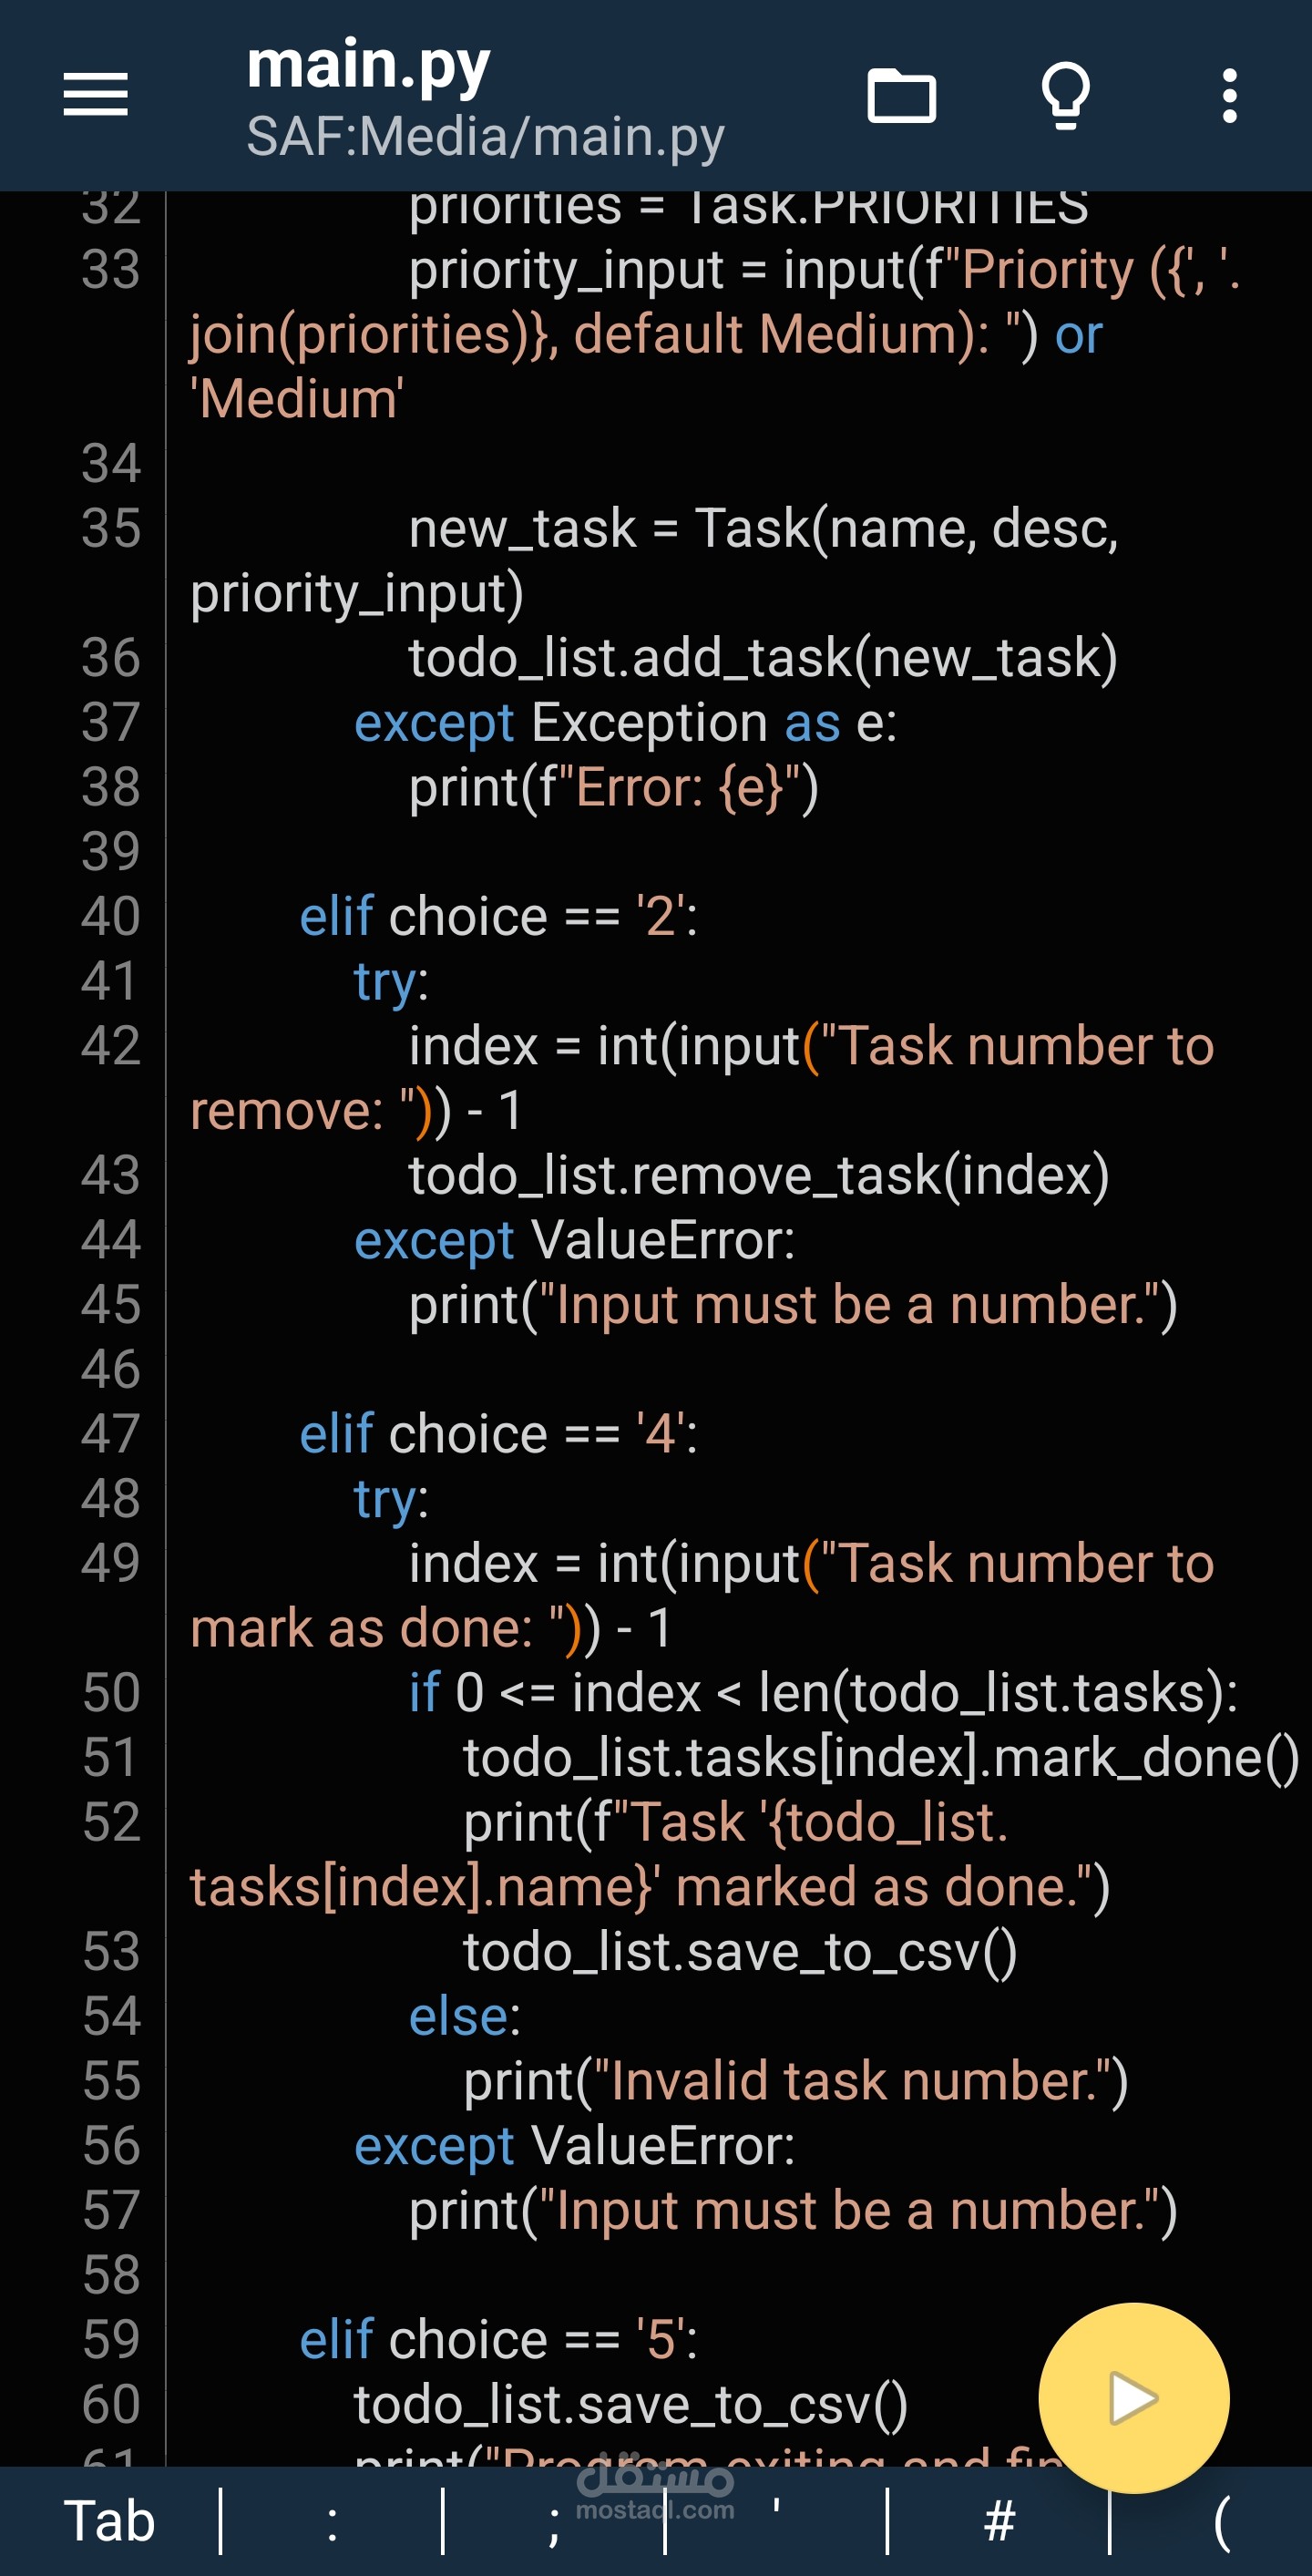
Task: Click the "elif choice == '2':" line
Action: tap(498, 917)
